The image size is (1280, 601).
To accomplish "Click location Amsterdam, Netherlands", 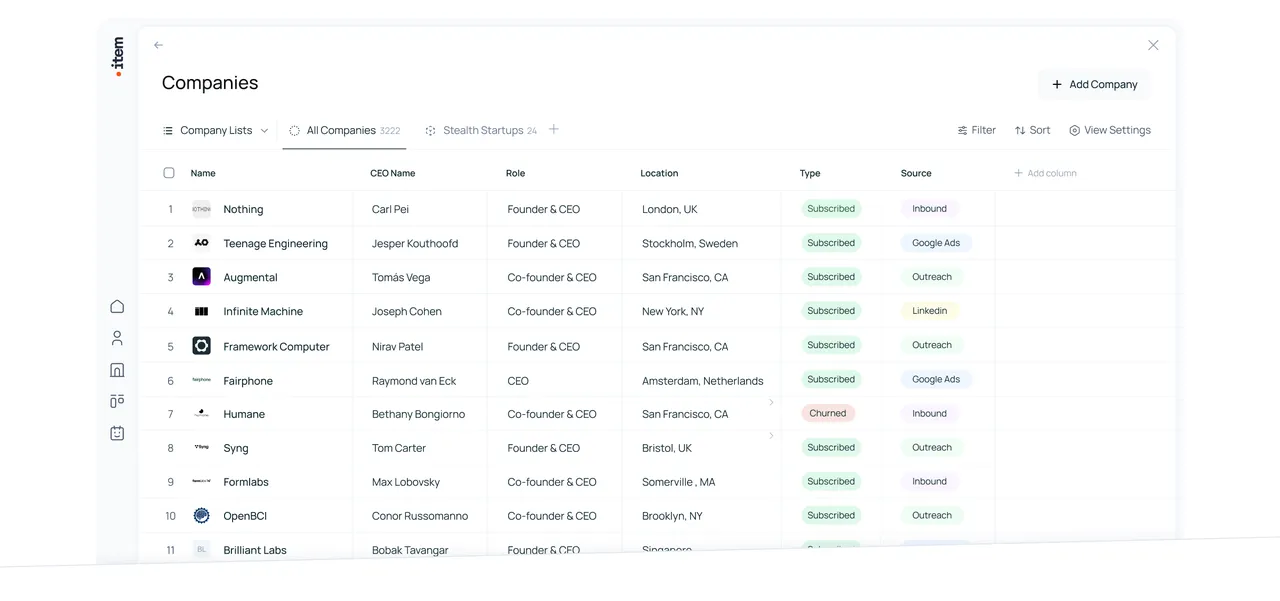I will [702, 381].
